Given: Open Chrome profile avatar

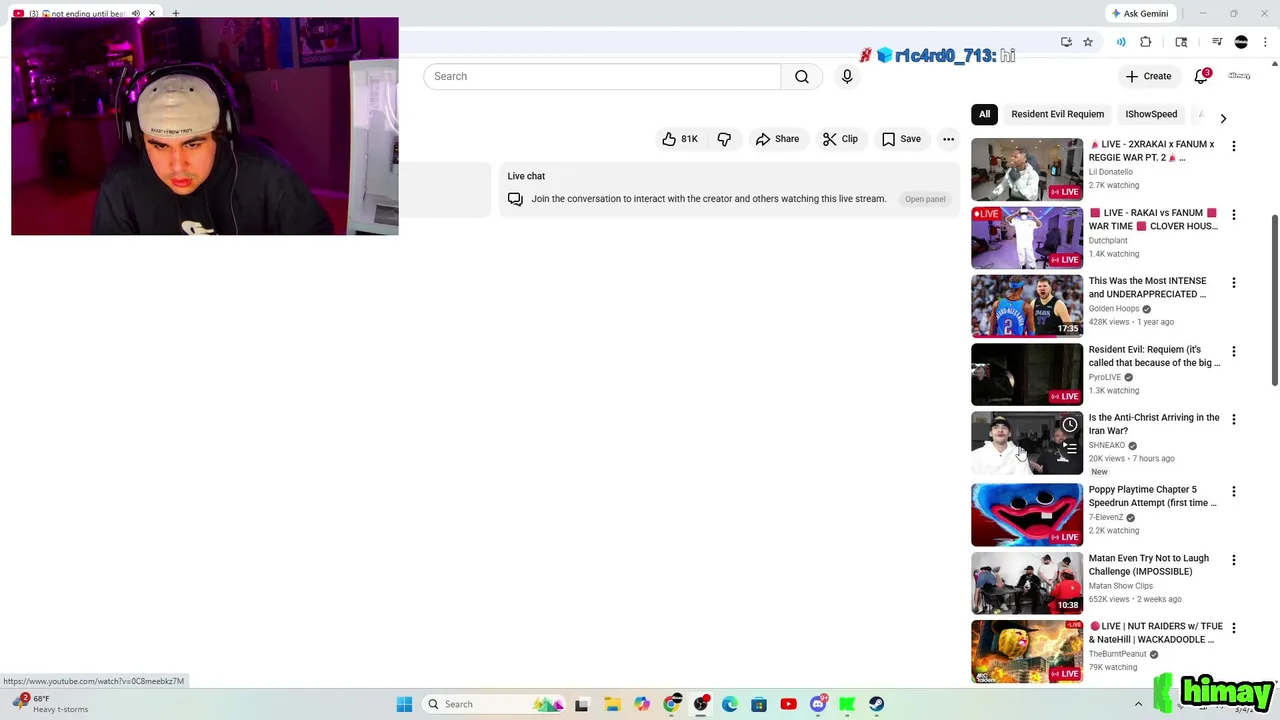Looking at the screenshot, I should [x=1241, y=42].
